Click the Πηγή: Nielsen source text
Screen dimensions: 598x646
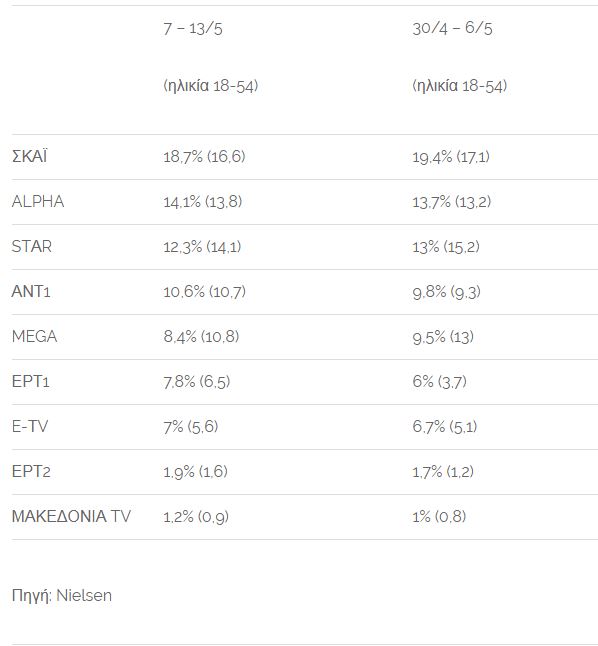pyautogui.click(x=62, y=596)
